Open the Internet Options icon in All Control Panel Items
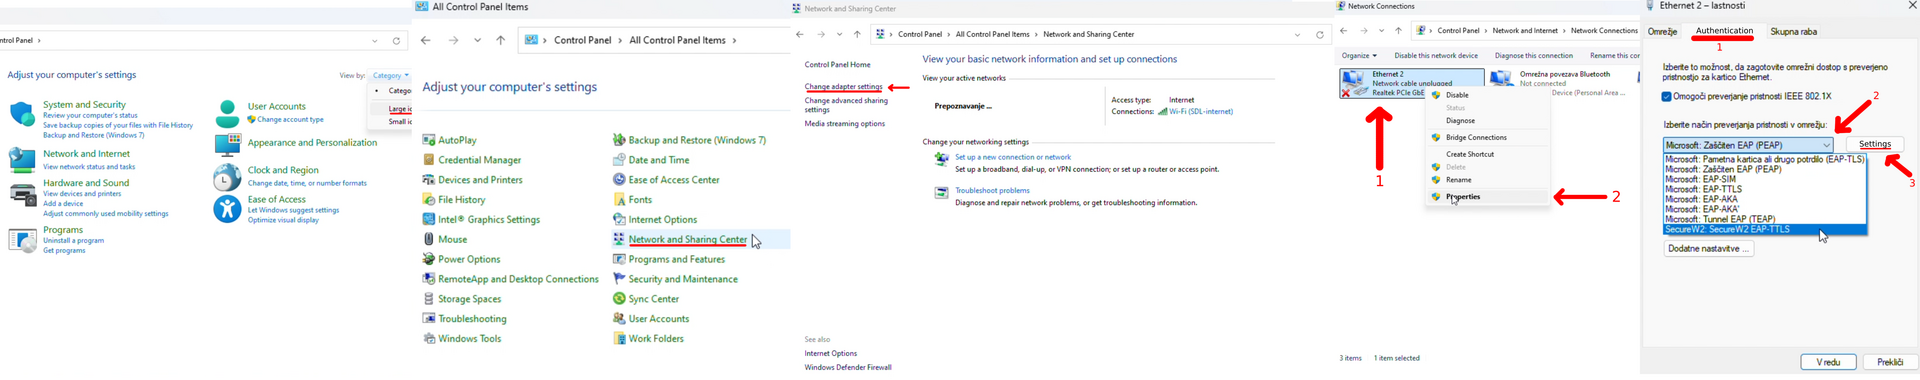The width and height of the screenshot is (1920, 380). 619,219
